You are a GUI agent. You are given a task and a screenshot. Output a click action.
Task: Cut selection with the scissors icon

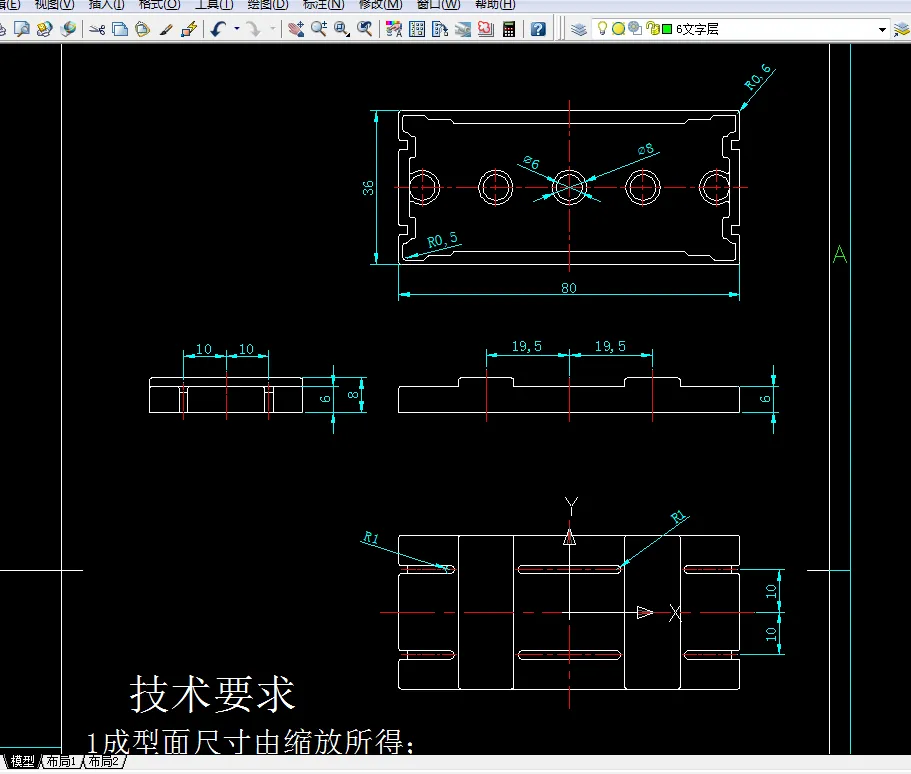97,29
